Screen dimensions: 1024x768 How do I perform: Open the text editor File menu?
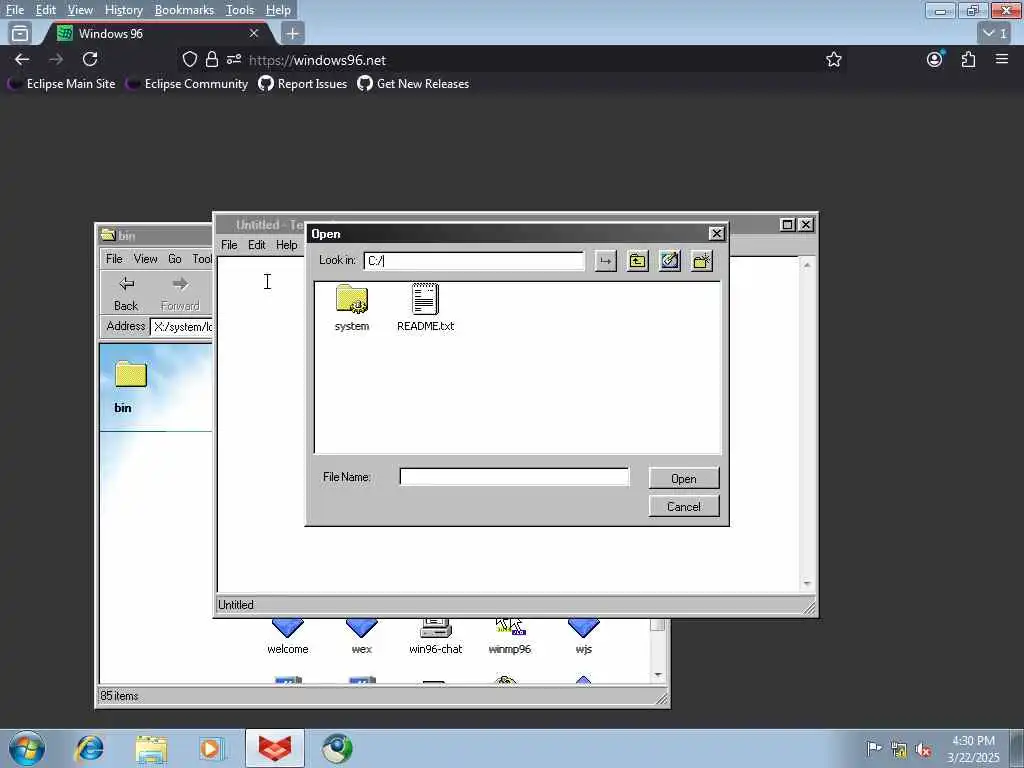229,245
